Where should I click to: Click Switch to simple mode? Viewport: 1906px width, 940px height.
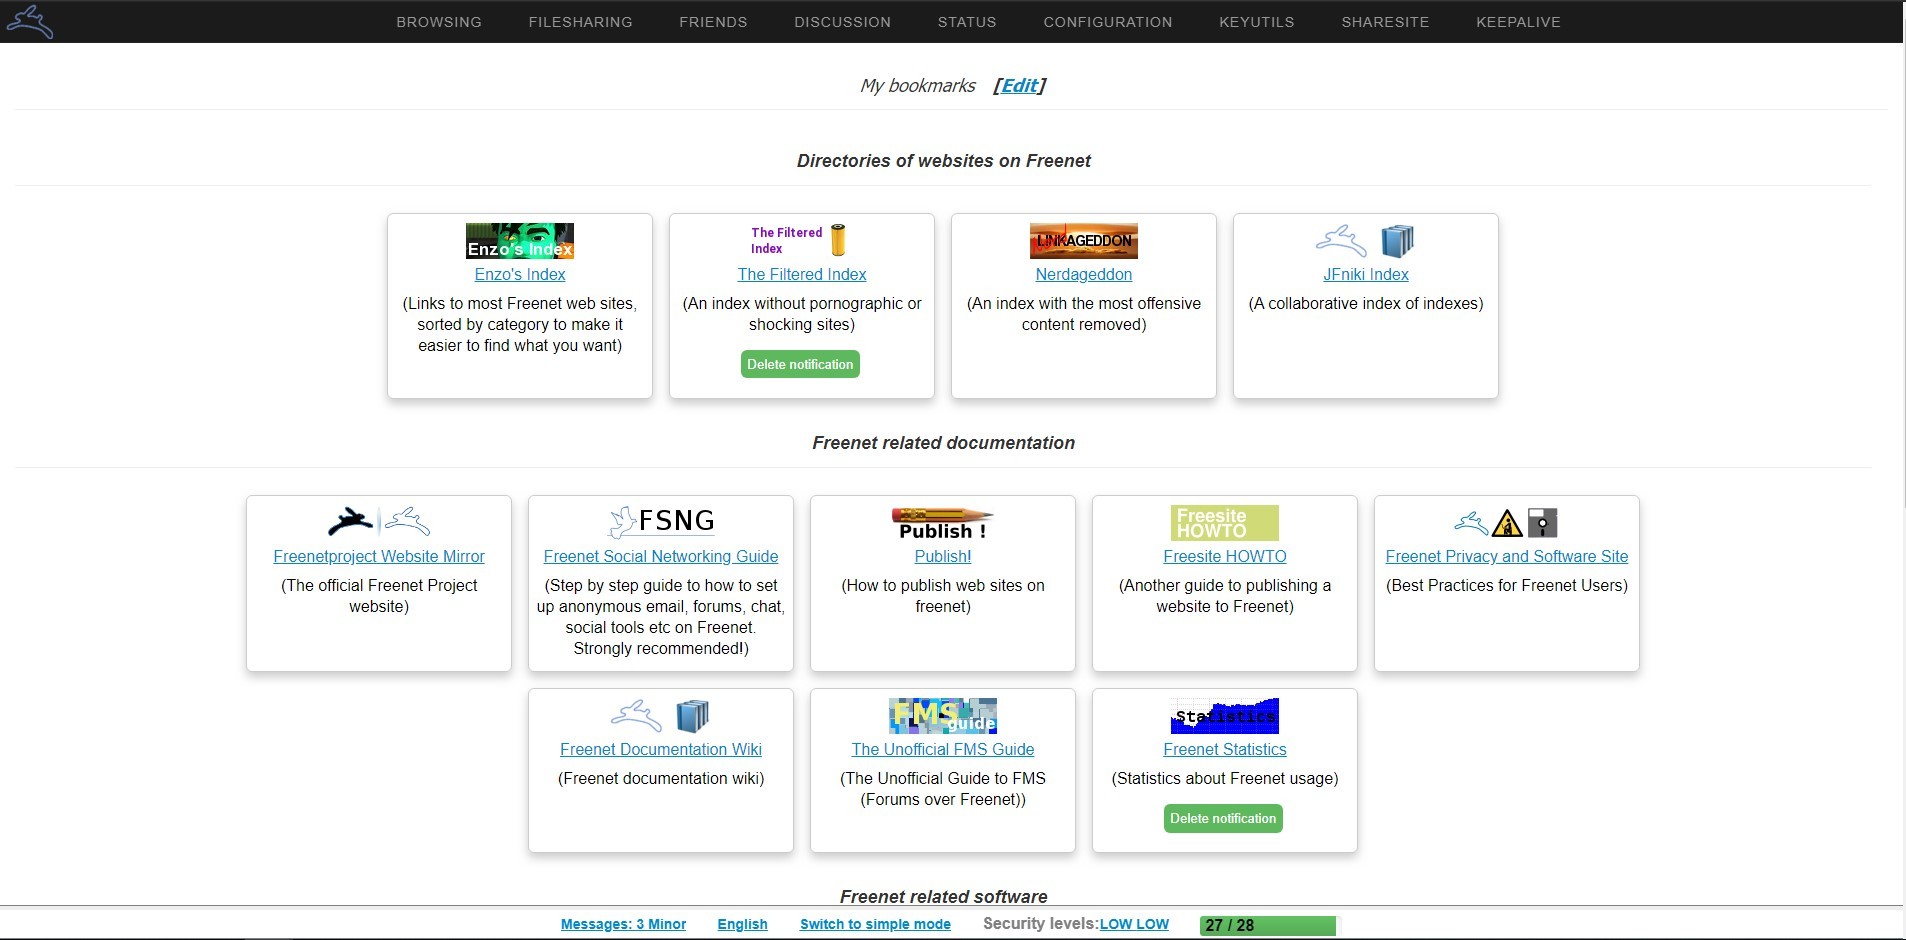875,924
